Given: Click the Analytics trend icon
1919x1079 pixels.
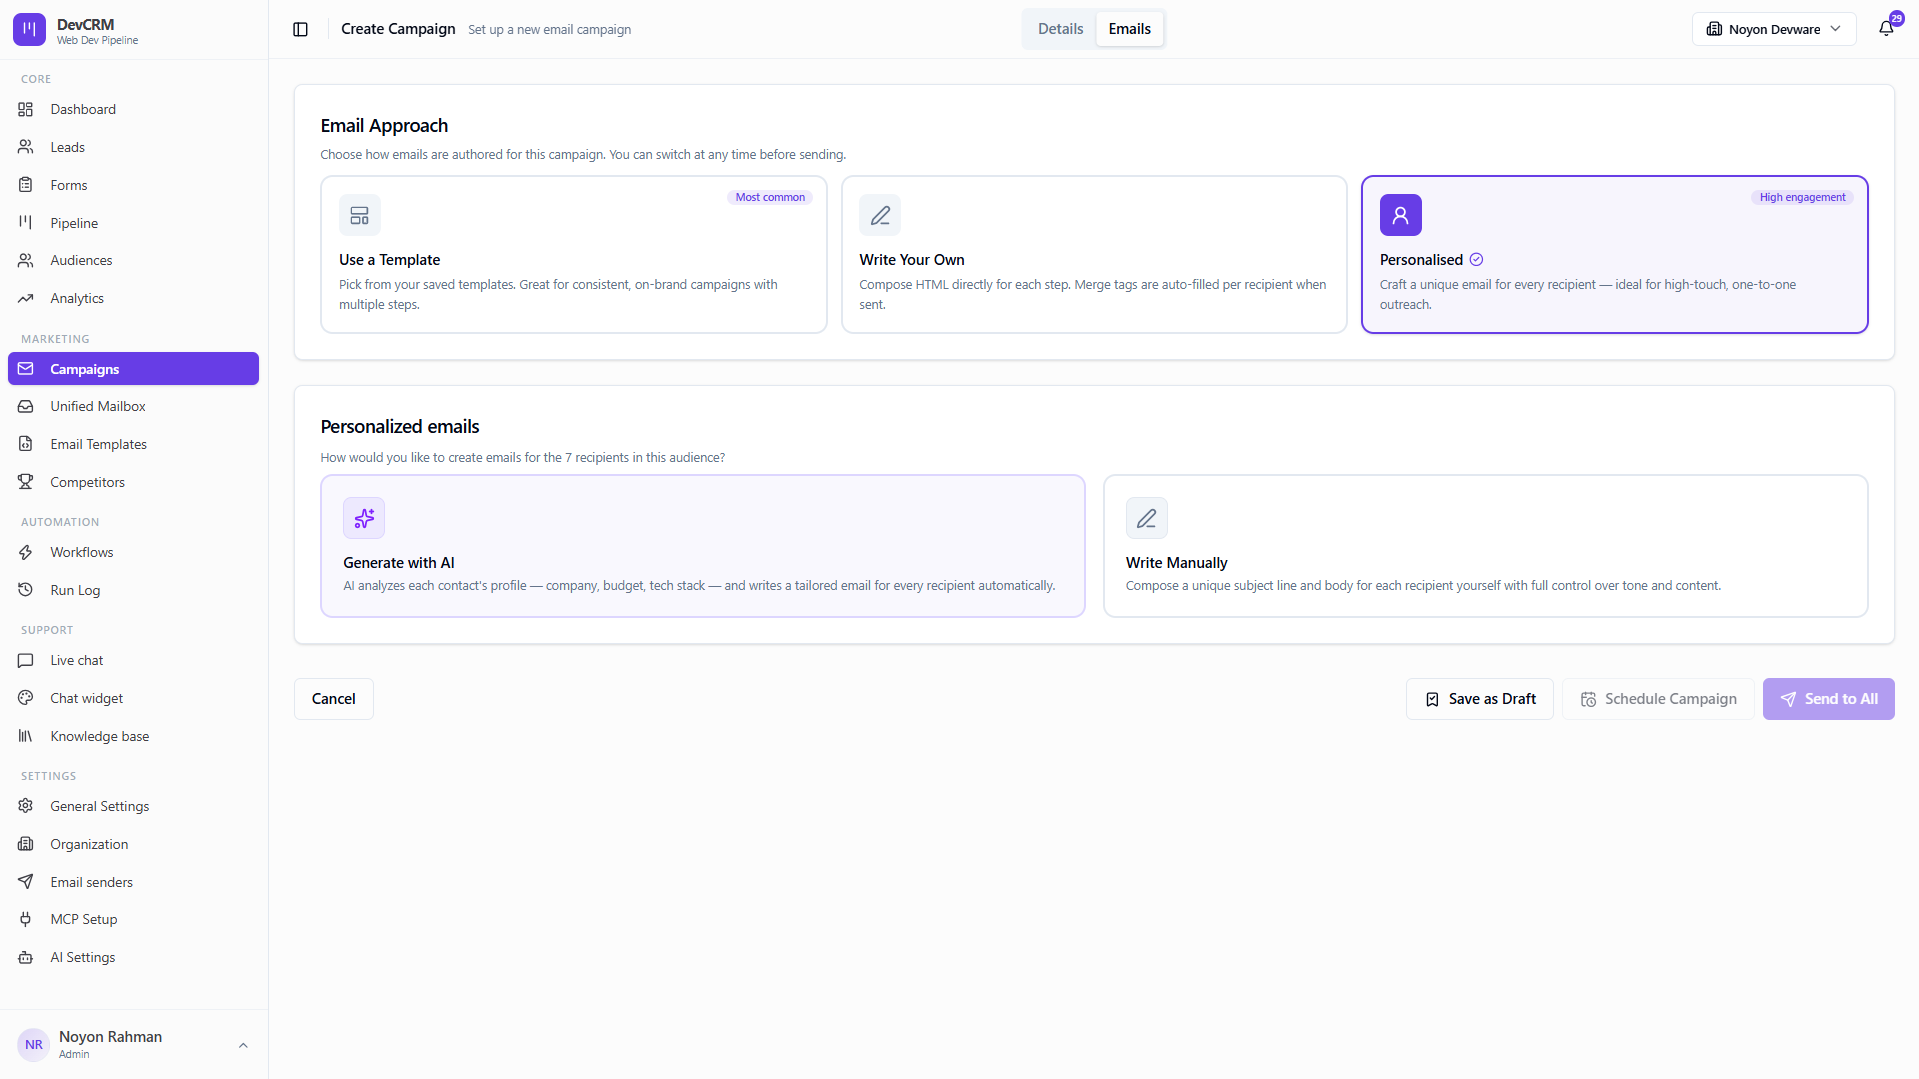Looking at the screenshot, I should point(26,298).
